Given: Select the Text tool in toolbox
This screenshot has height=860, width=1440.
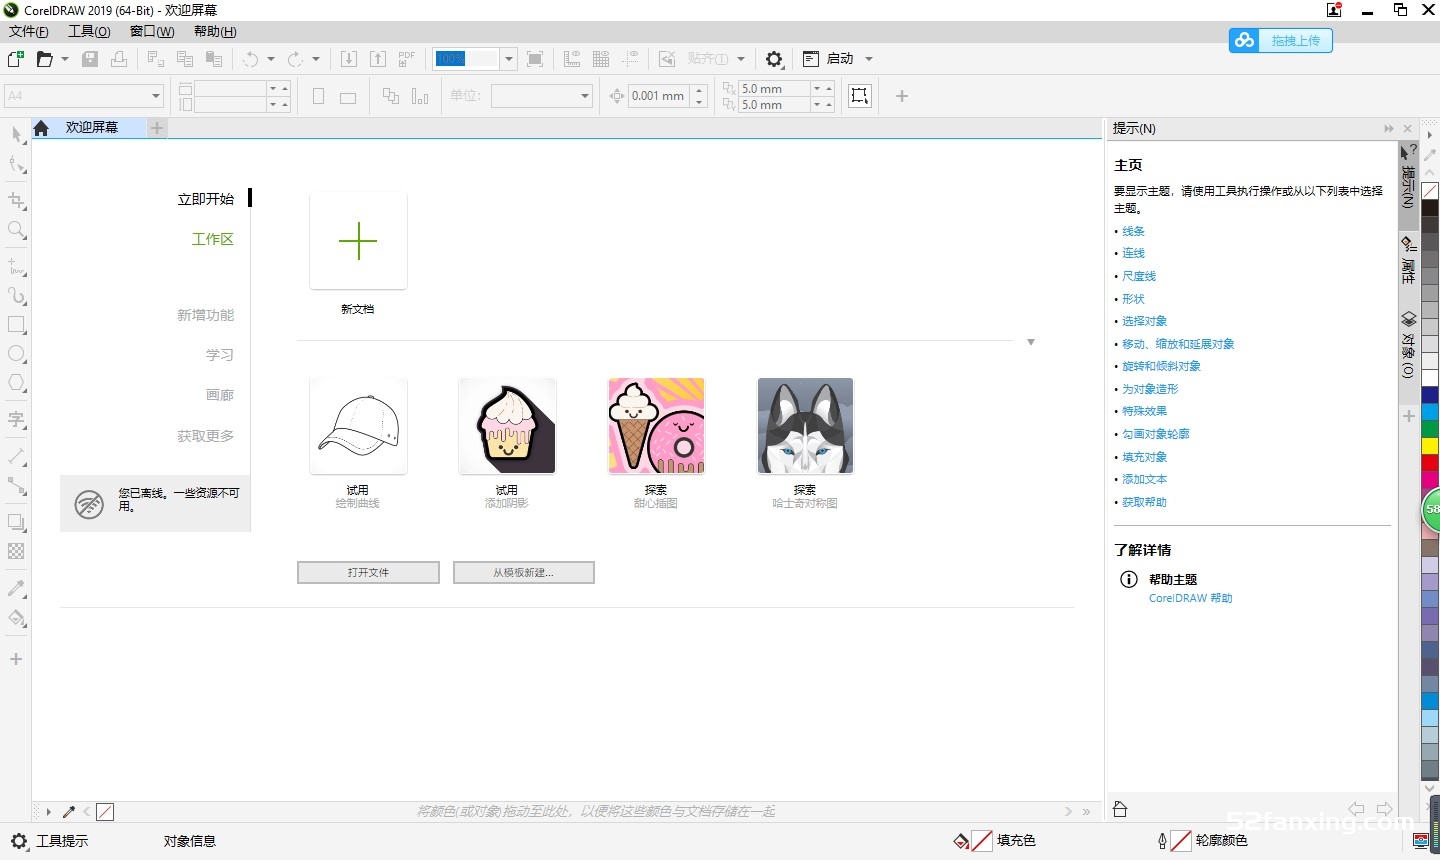Looking at the screenshot, I should [16, 419].
